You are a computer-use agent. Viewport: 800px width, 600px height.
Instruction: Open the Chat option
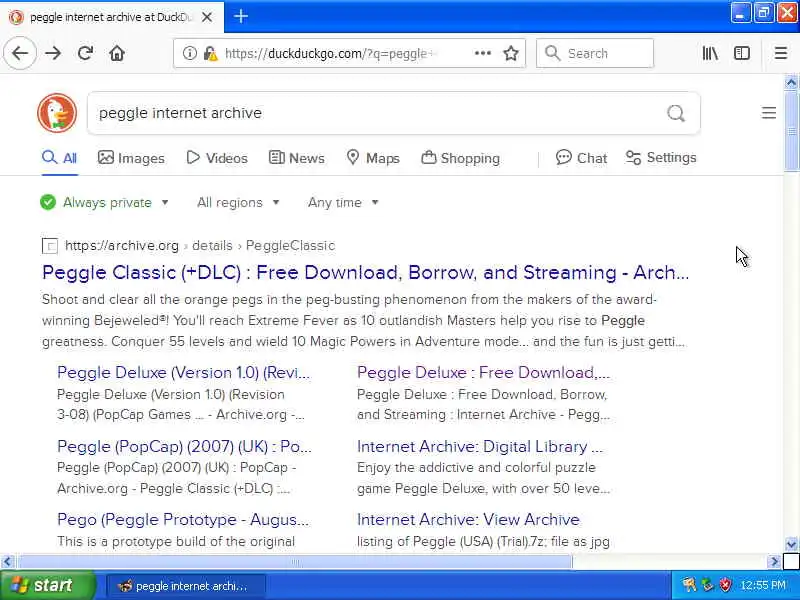[x=582, y=158]
